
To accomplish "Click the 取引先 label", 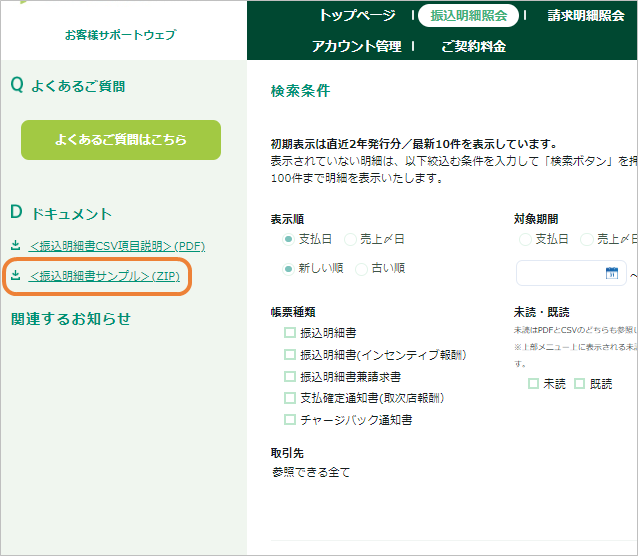I will pyautogui.click(x=287, y=453).
